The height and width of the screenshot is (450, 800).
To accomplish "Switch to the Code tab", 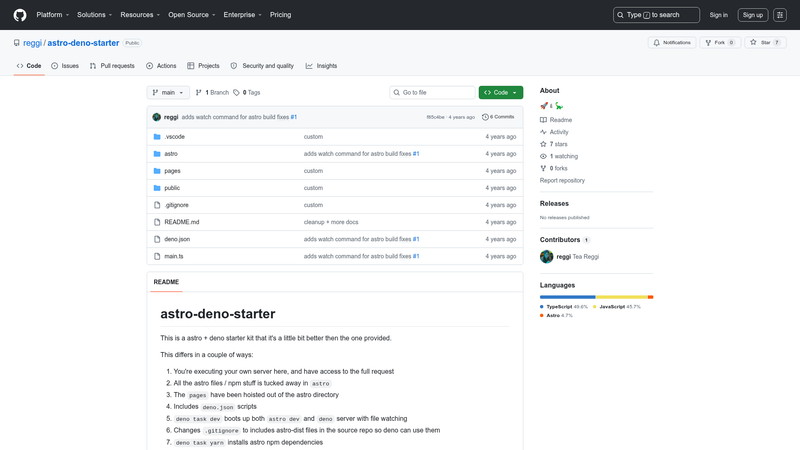I will [29, 66].
